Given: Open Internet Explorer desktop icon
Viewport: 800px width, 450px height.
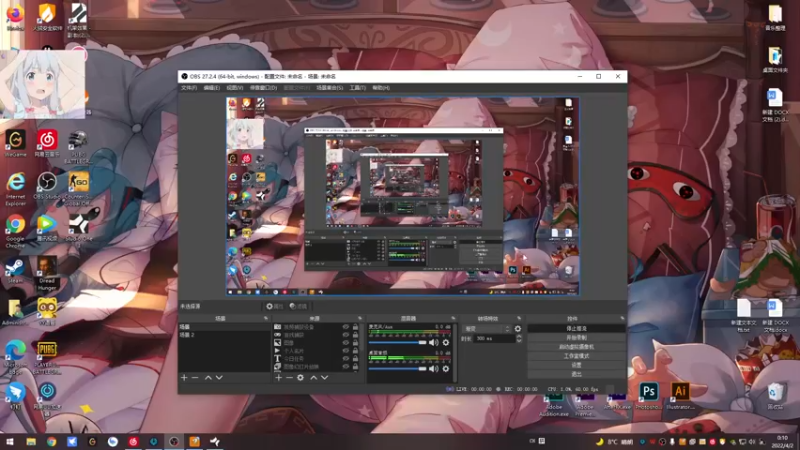Looking at the screenshot, I should pyautogui.click(x=15, y=189).
